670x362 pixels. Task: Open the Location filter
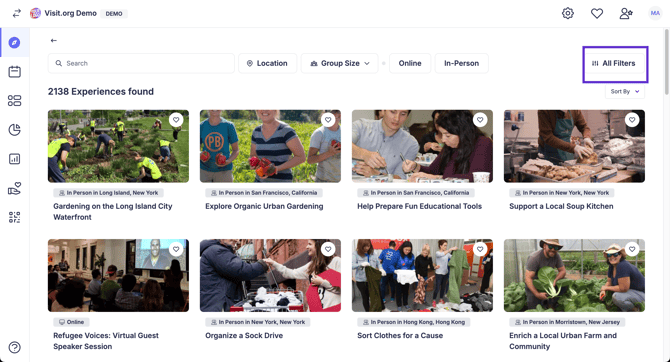tap(267, 63)
